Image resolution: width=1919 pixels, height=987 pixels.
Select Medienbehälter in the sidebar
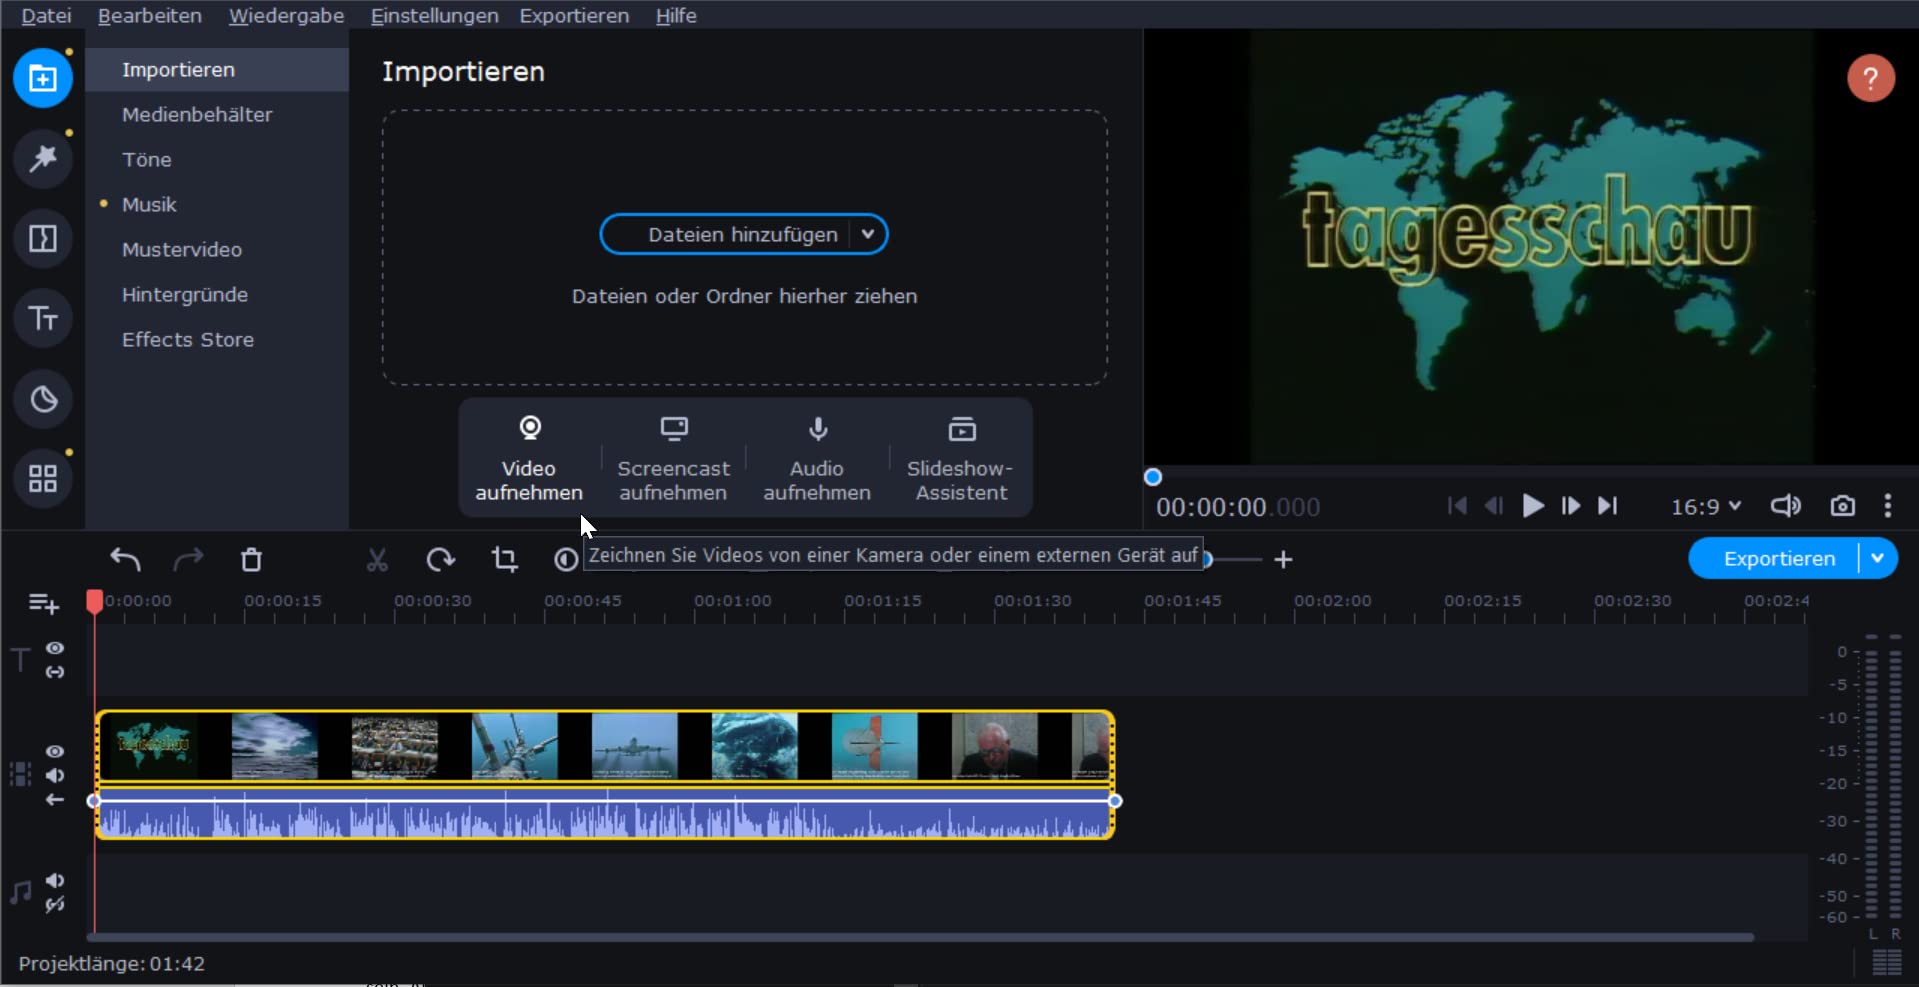click(217, 114)
